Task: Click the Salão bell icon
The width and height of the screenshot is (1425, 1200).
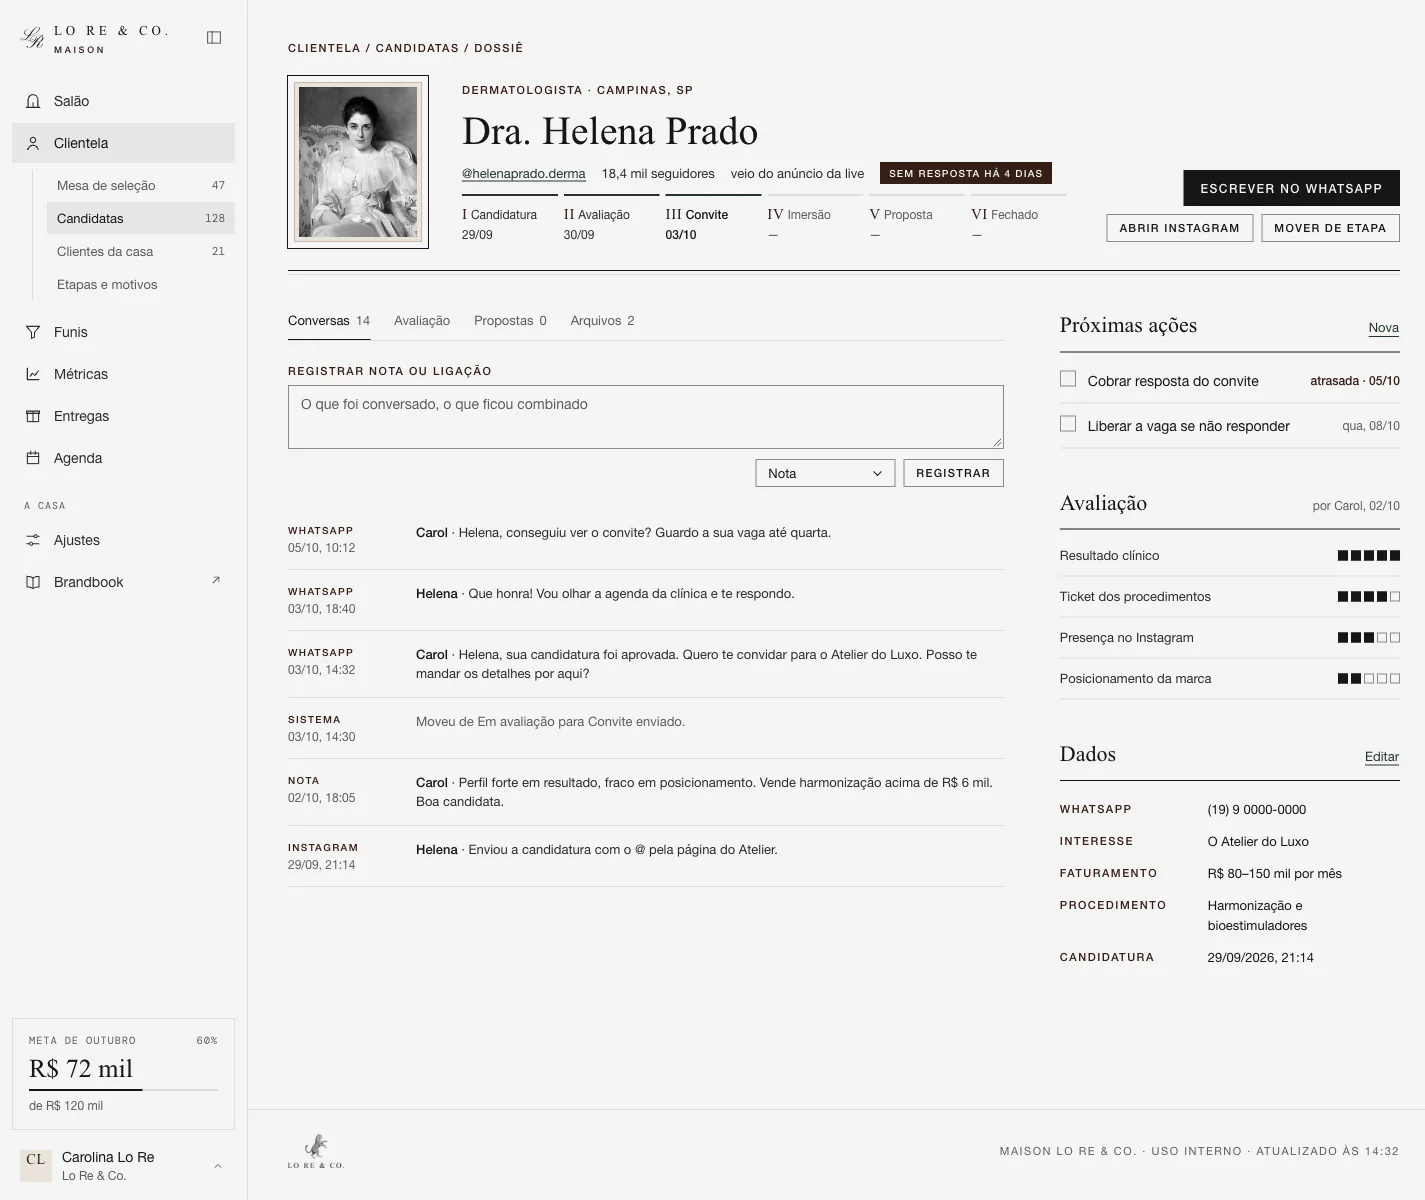Action: coord(33,101)
